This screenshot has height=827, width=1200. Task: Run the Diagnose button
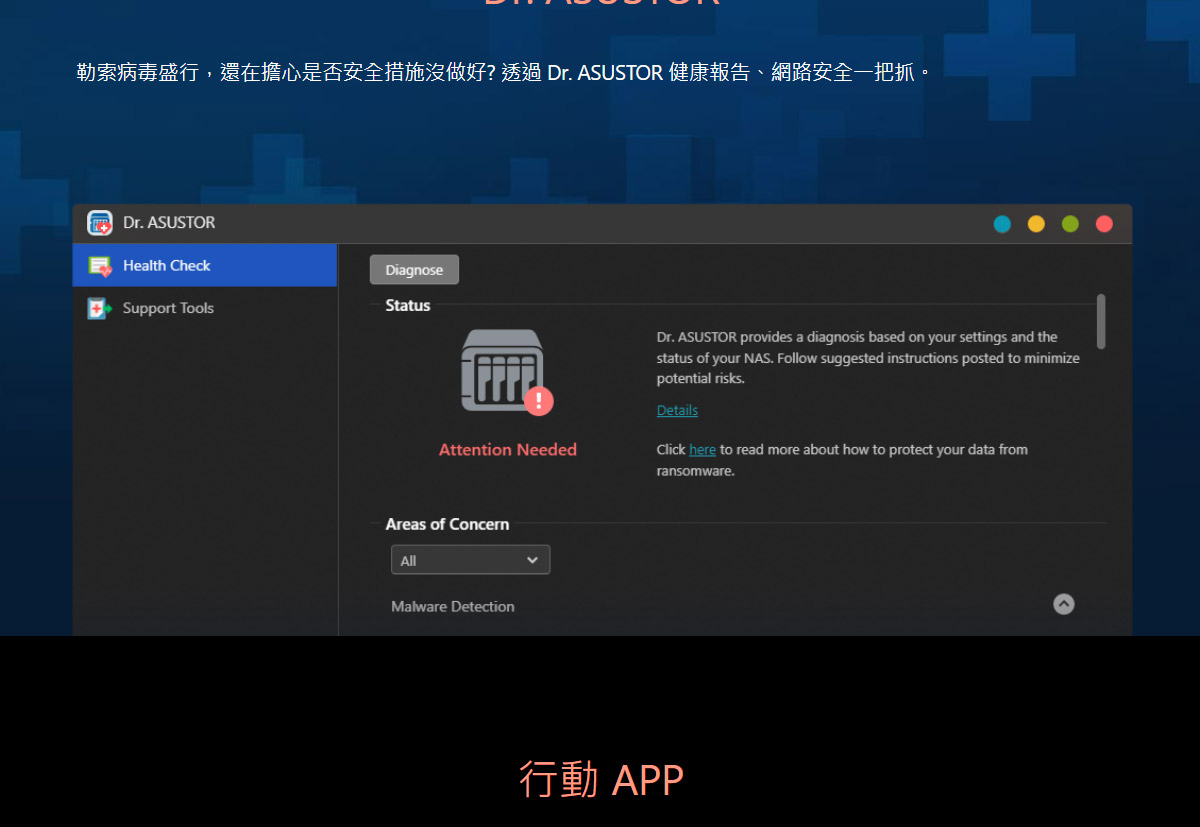[414, 270]
